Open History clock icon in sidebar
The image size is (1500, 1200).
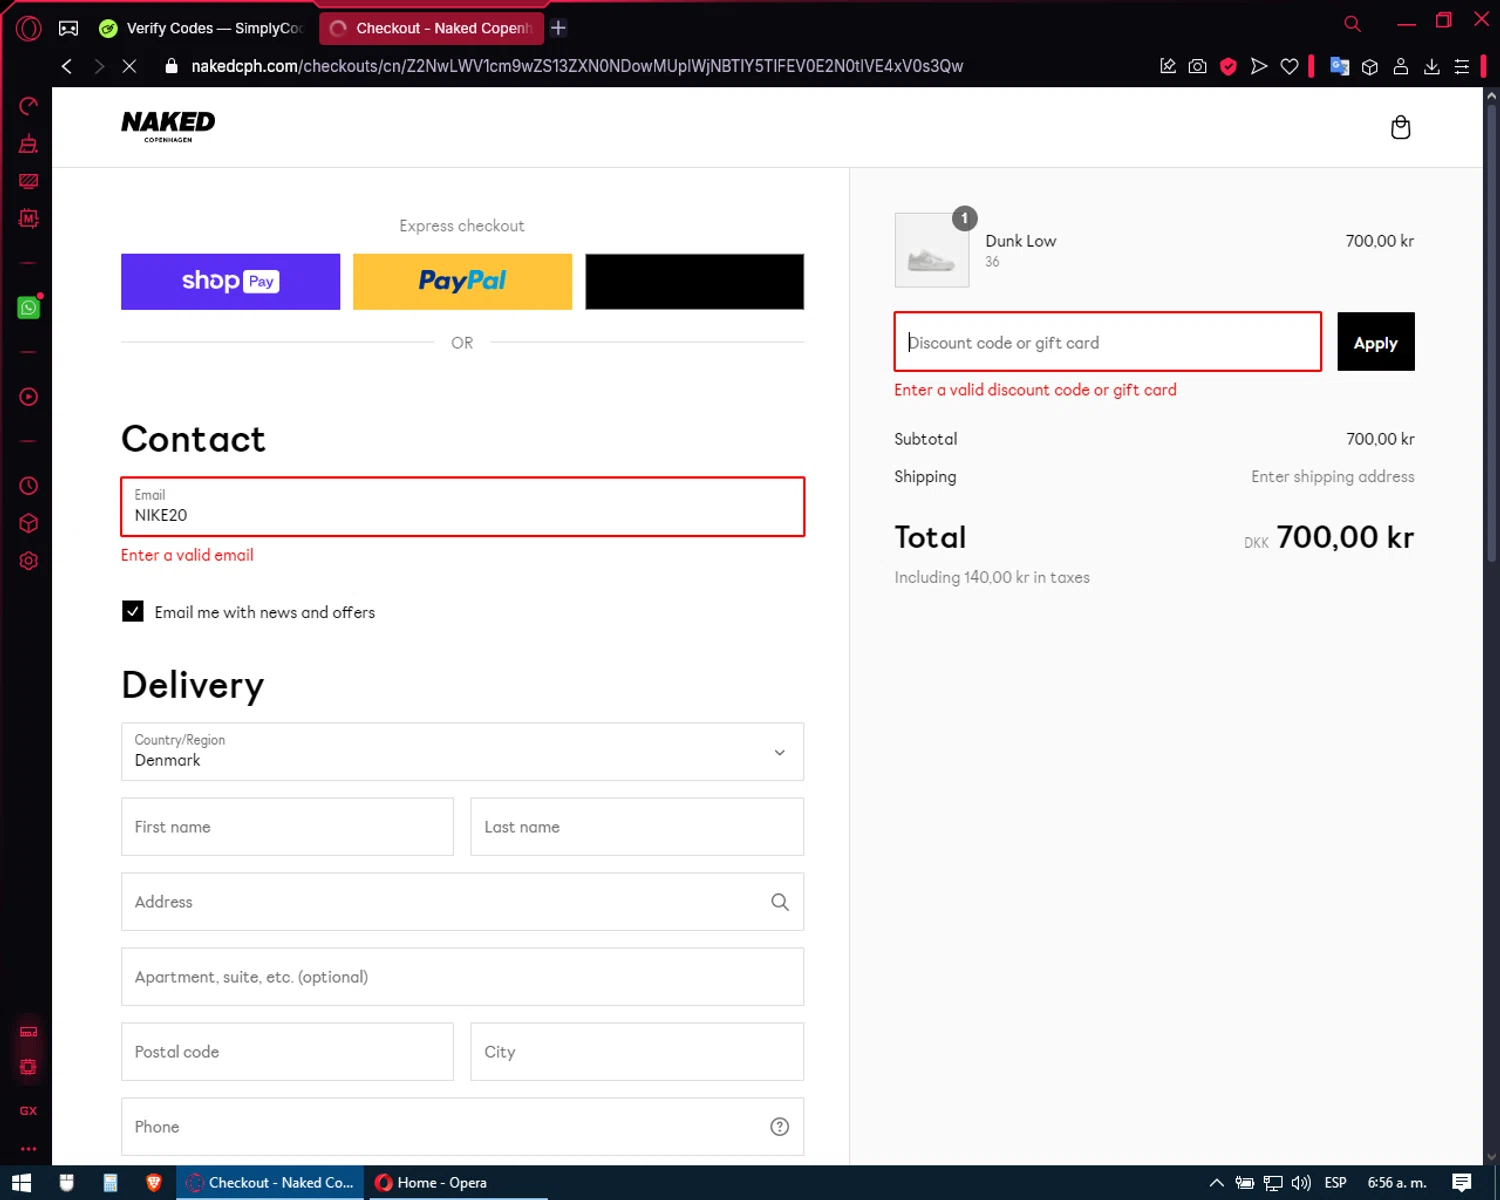[28, 486]
